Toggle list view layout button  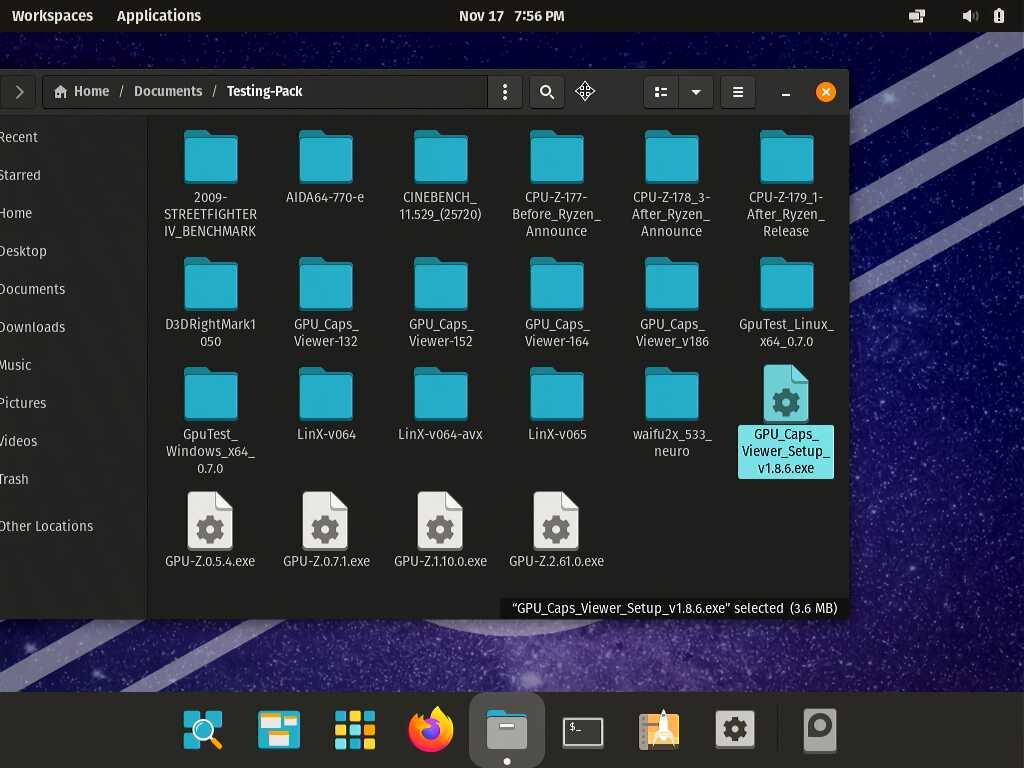661,92
